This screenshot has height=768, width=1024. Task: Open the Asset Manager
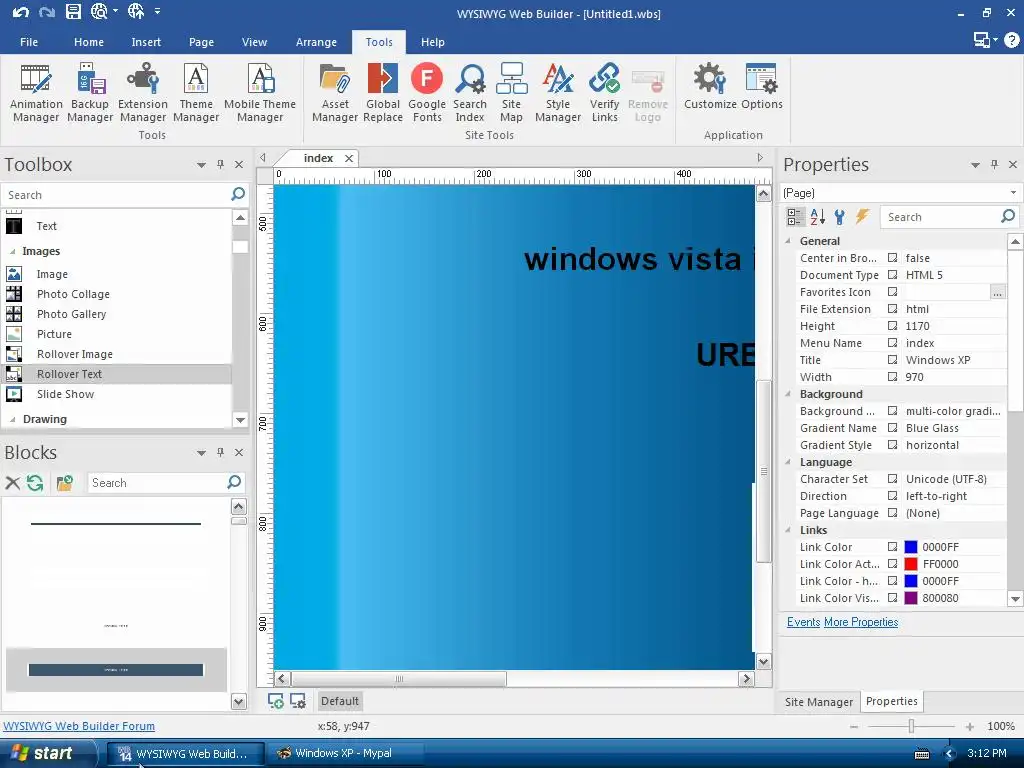pyautogui.click(x=335, y=93)
